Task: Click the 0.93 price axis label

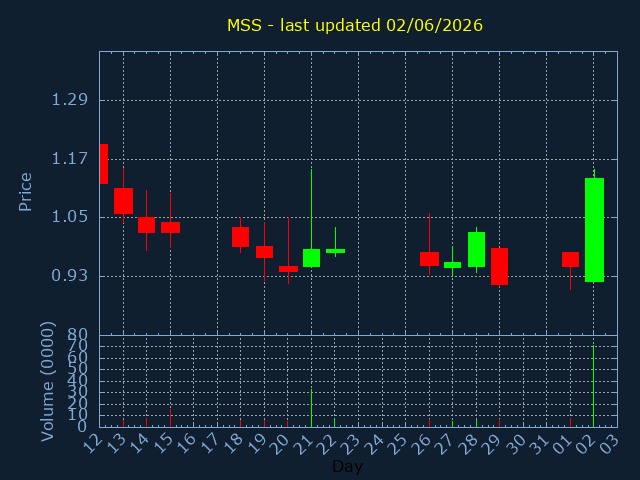Action: click(x=69, y=276)
